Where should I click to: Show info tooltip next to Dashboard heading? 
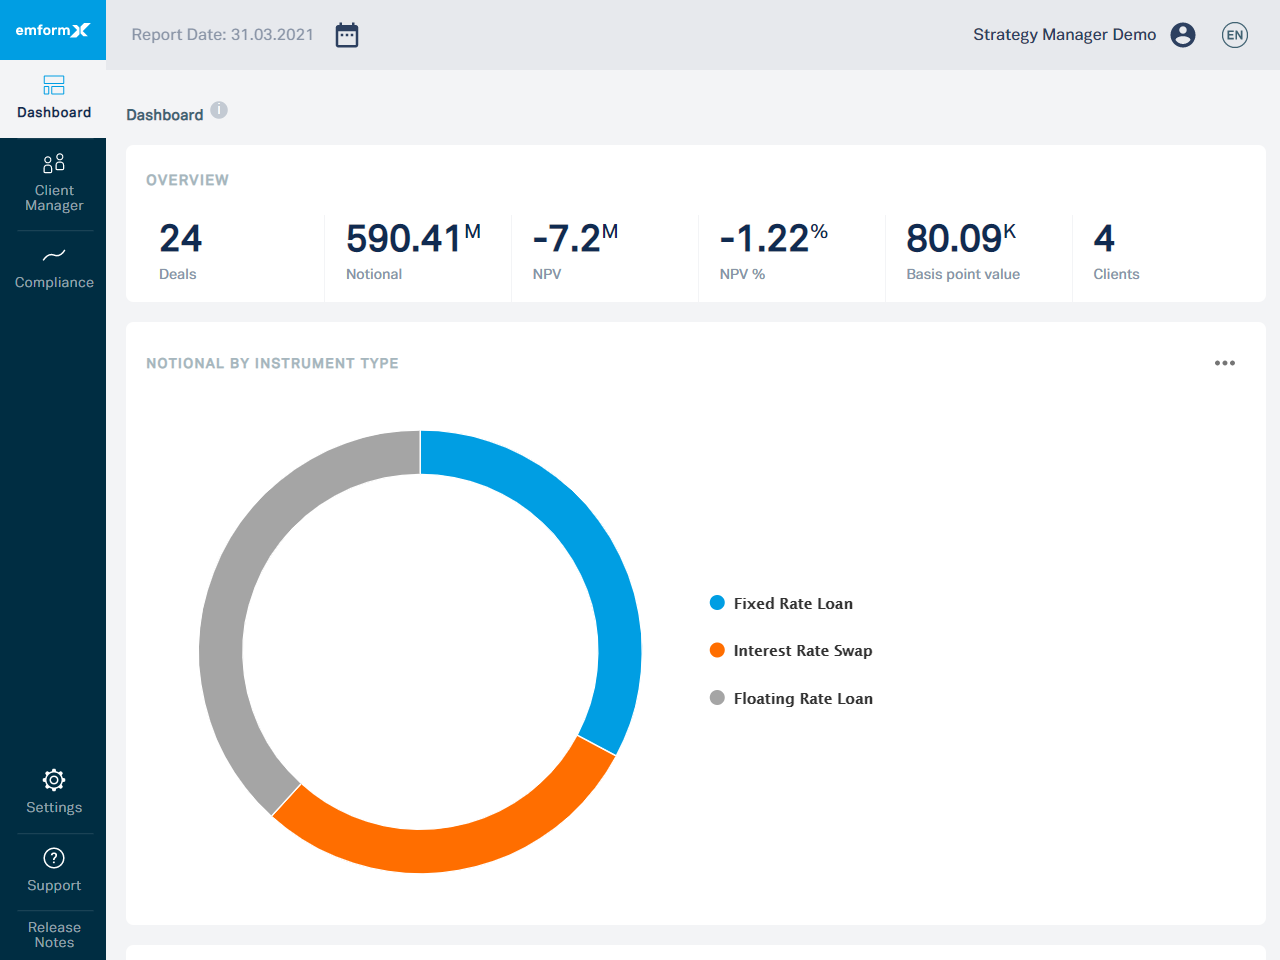(219, 110)
